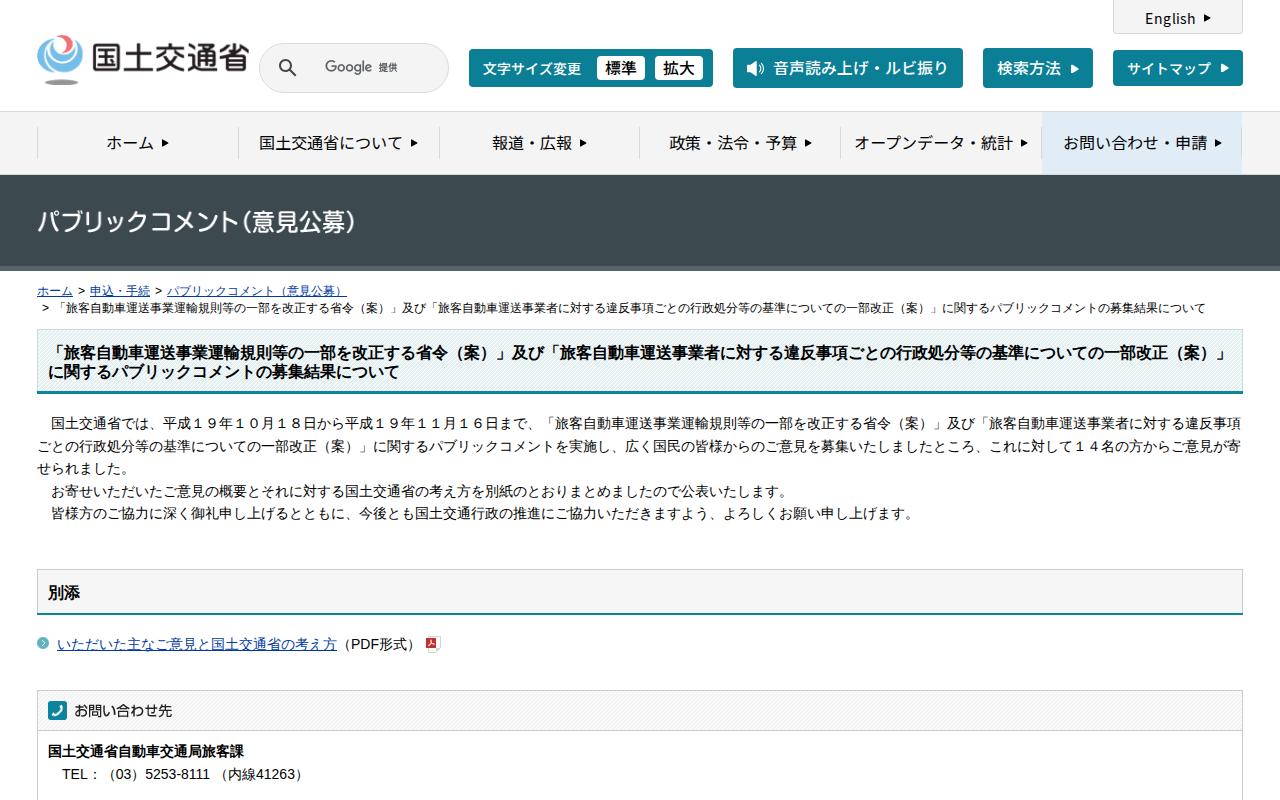This screenshot has width=1280, height=800.
Task: Click the PDF icon beside the attachment link
Action: pyautogui.click(x=432, y=644)
